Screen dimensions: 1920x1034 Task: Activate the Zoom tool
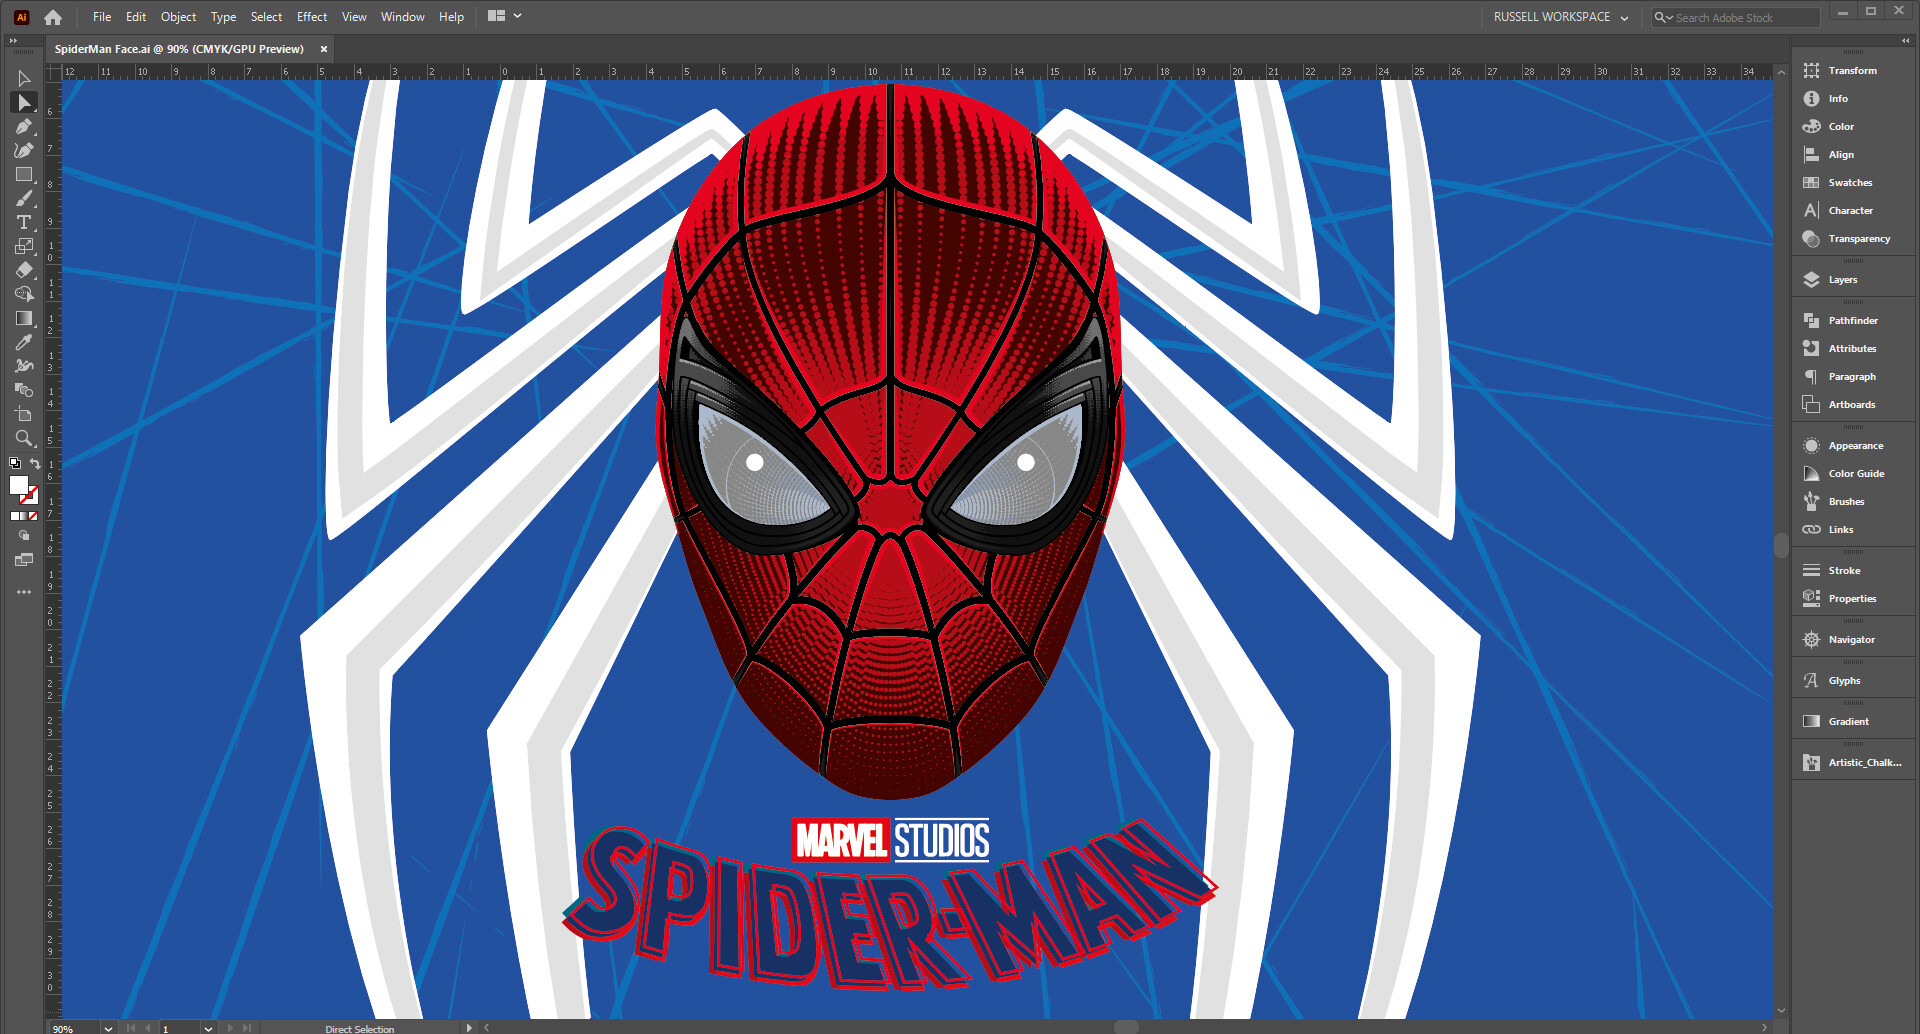click(24, 438)
